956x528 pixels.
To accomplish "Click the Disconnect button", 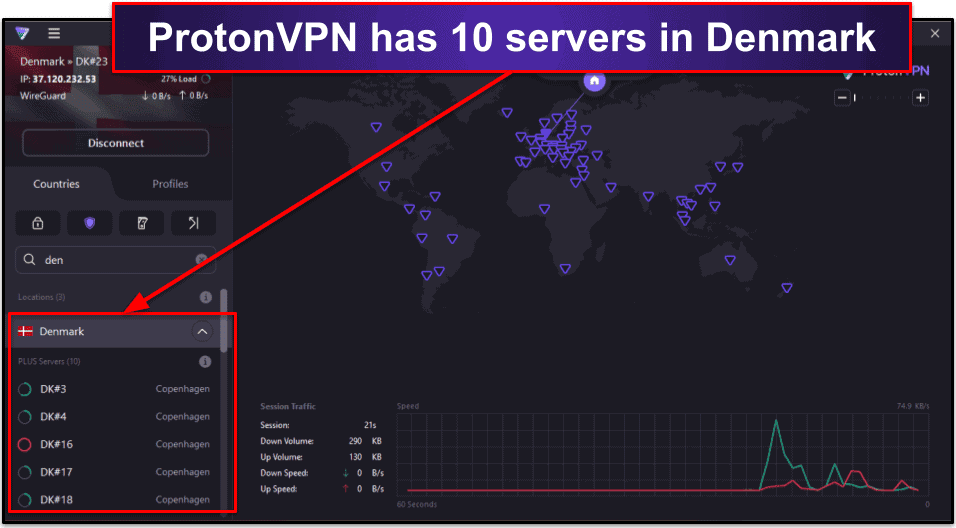I will tap(116, 143).
